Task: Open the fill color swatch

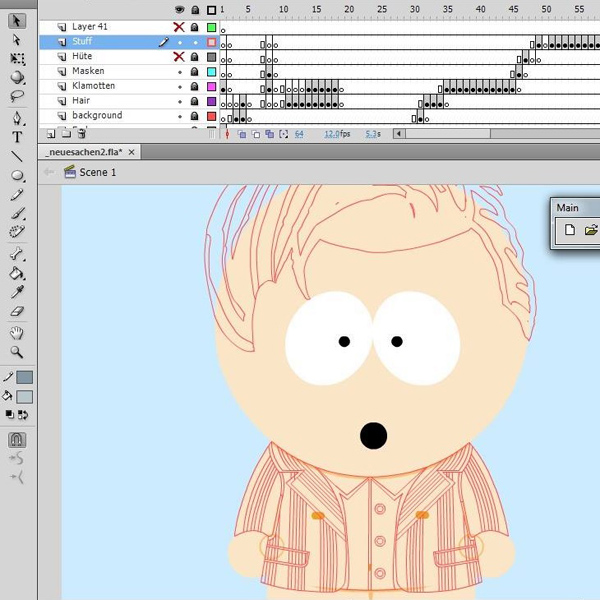Action: pos(24,397)
